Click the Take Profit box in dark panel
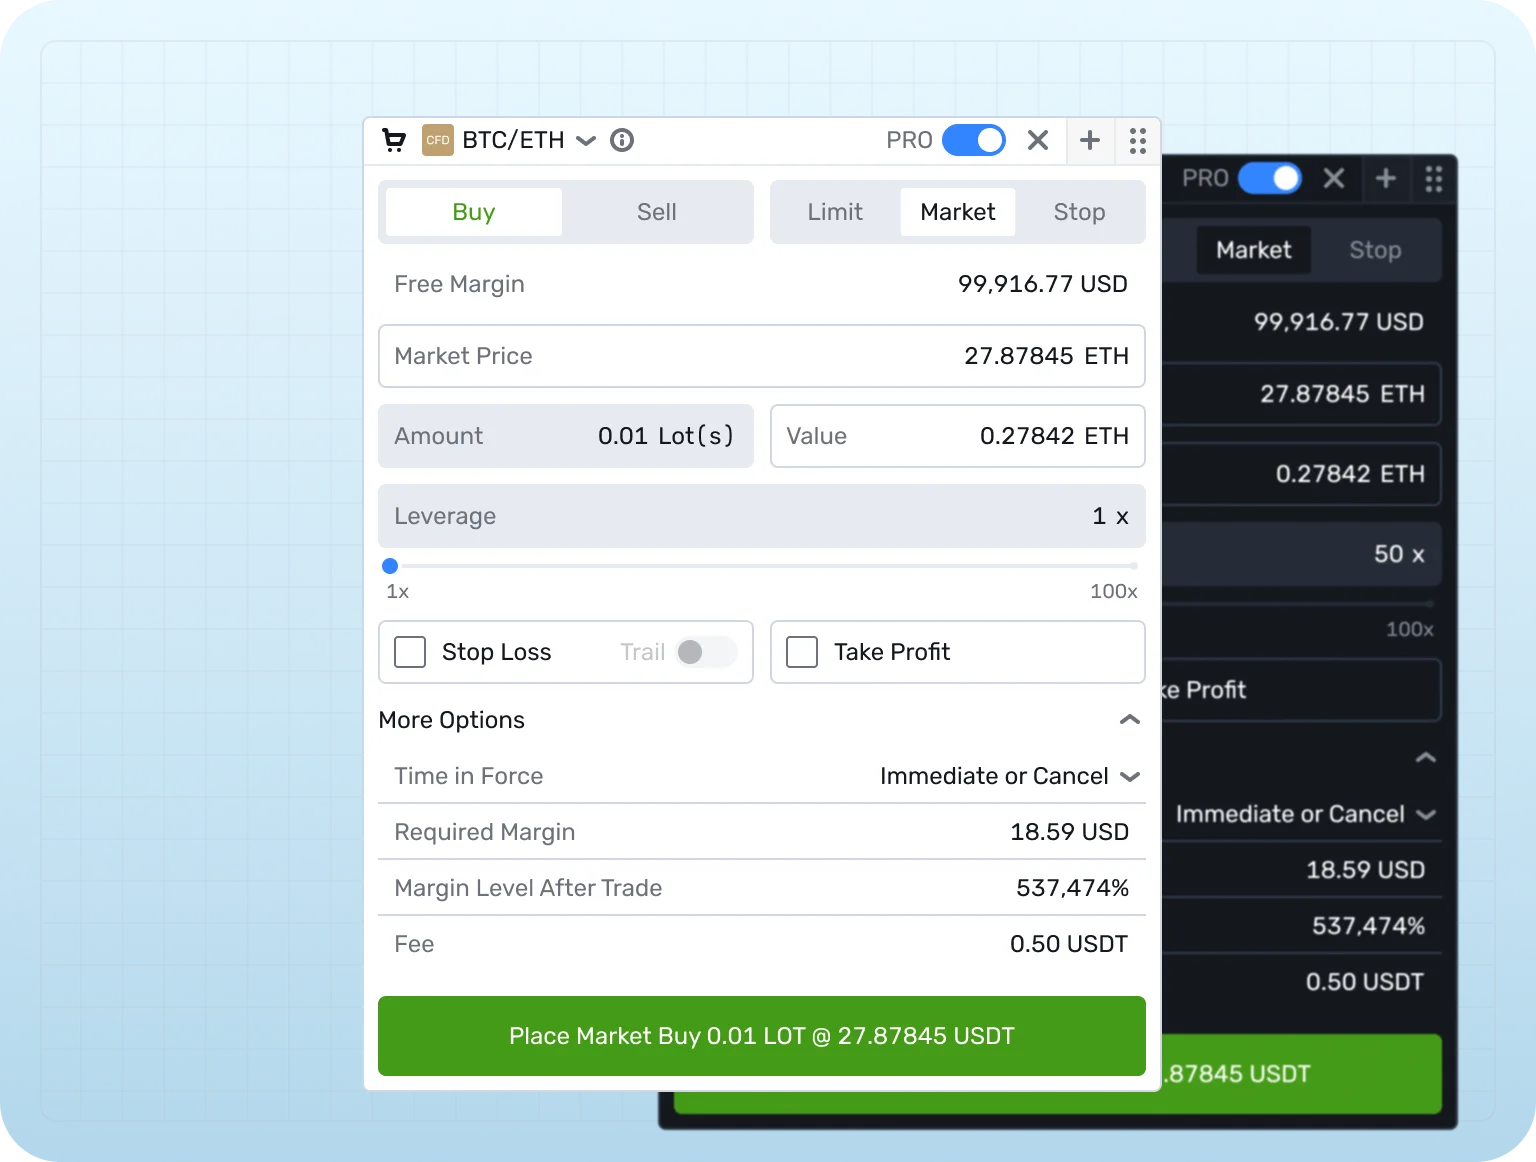The height and width of the screenshot is (1162, 1536). click(1302, 690)
